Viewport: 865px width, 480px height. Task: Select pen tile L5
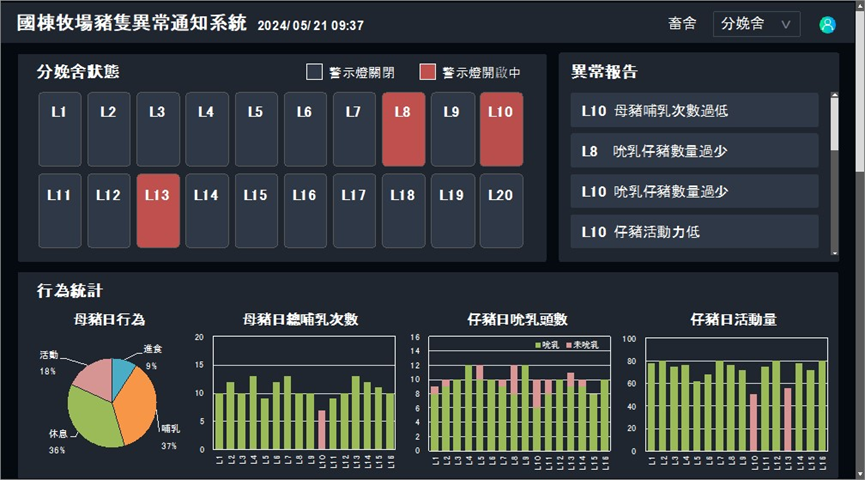pyautogui.click(x=255, y=129)
